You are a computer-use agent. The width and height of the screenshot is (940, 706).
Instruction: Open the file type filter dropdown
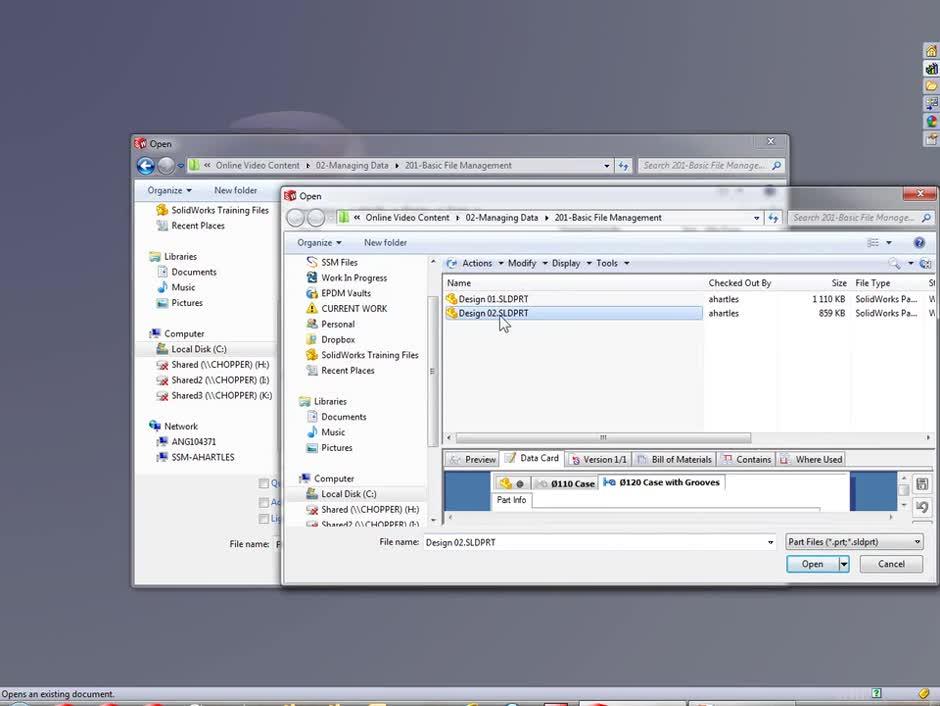point(918,541)
